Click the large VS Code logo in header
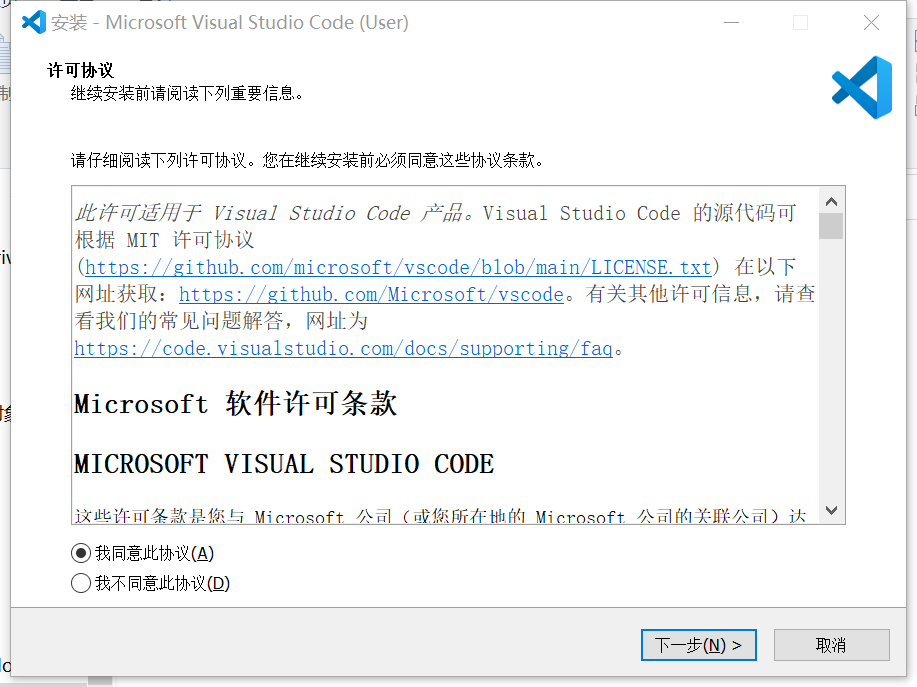Viewport: 917px width, 687px height. (x=862, y=88)
